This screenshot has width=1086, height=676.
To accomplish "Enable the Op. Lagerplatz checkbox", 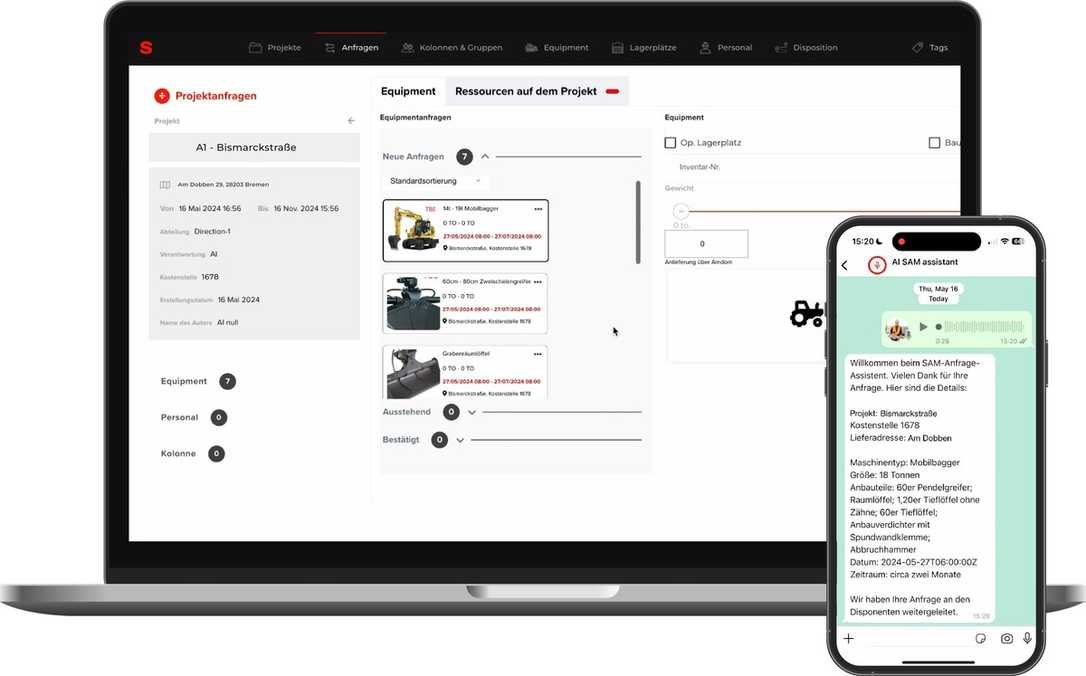I will [670, 141].
